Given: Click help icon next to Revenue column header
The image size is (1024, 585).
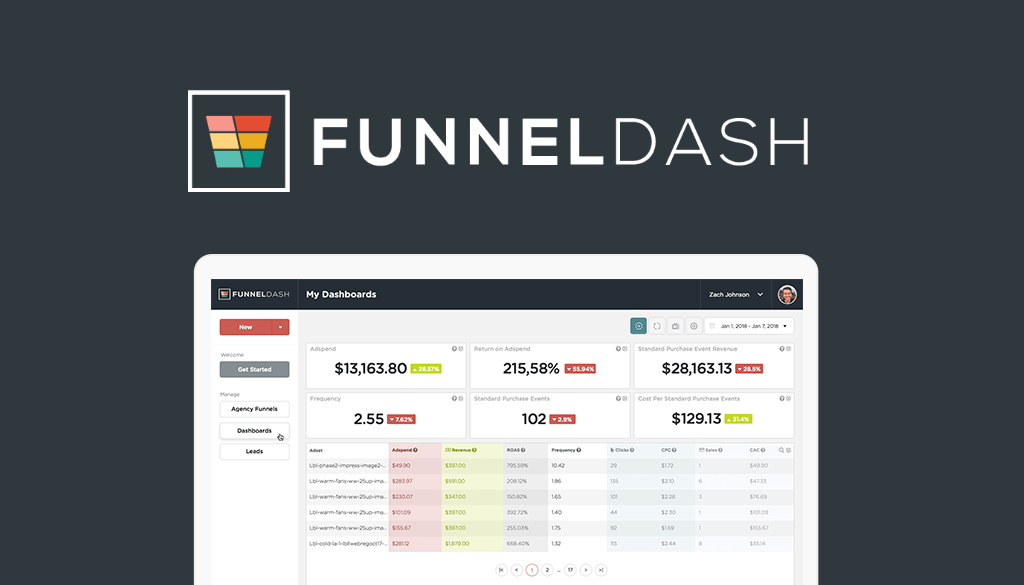Looking at the screenshot, I should pyautogui.click(x=474, y=450).
